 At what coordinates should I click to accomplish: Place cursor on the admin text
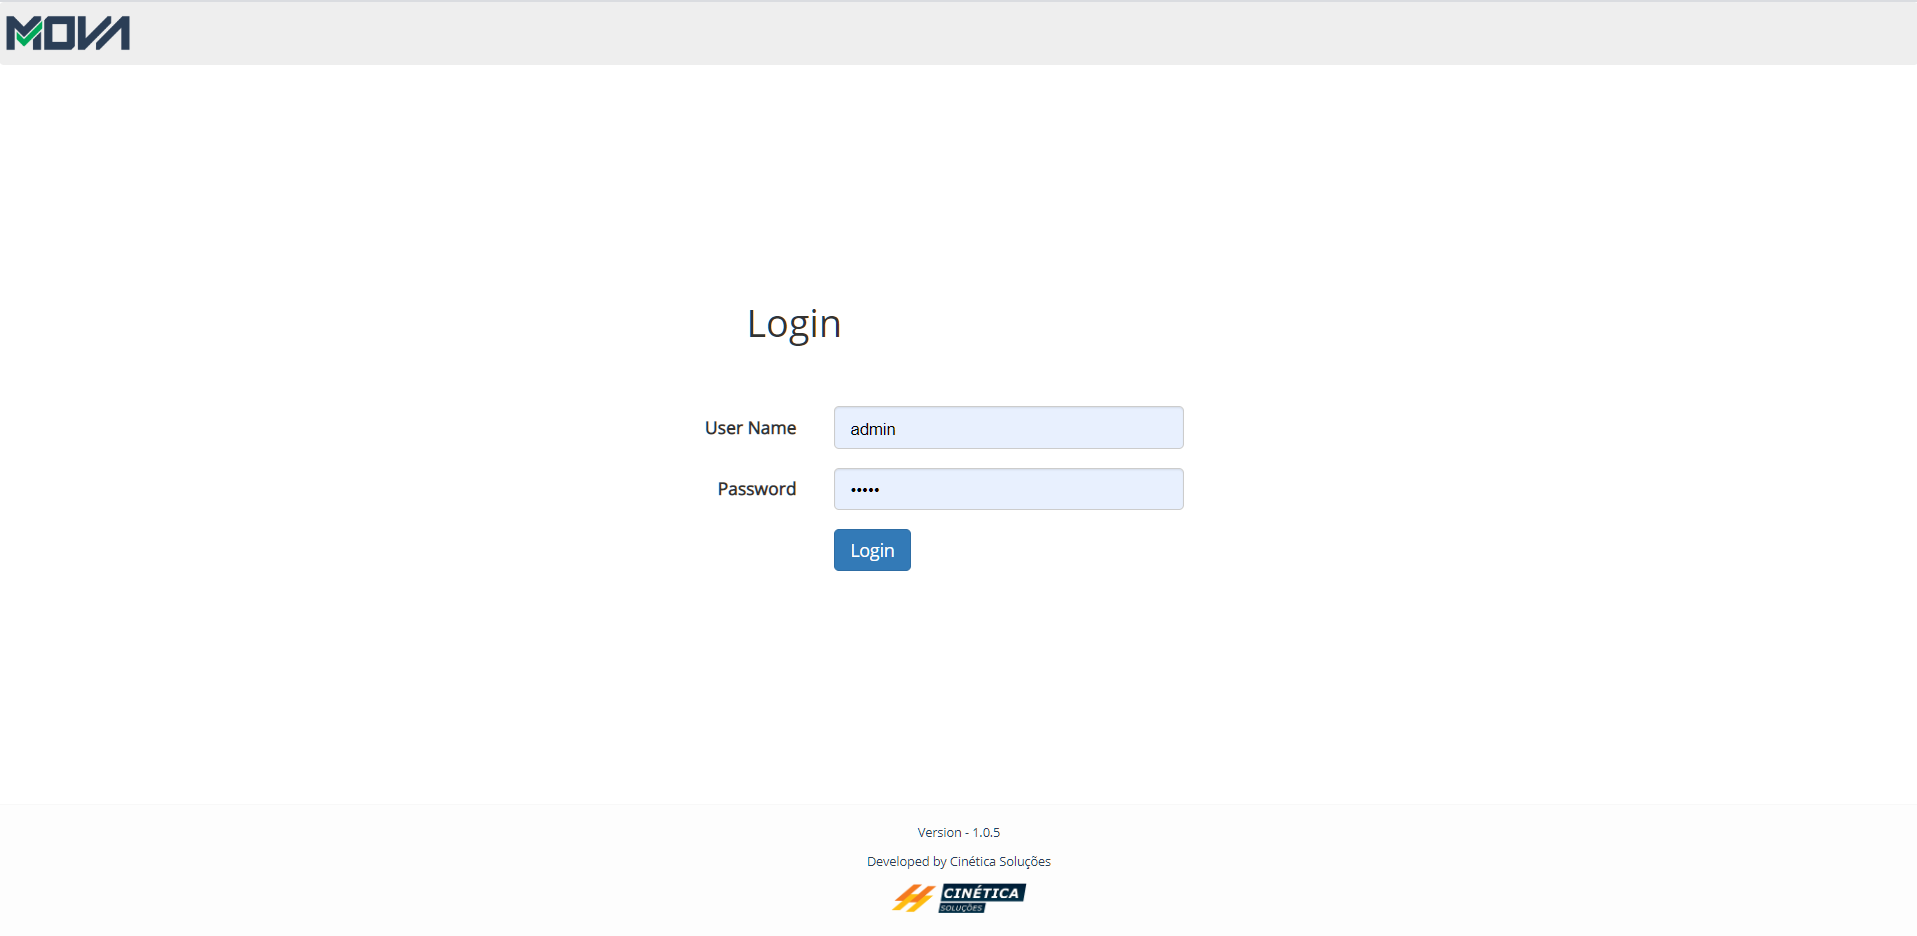pos(872,429)
